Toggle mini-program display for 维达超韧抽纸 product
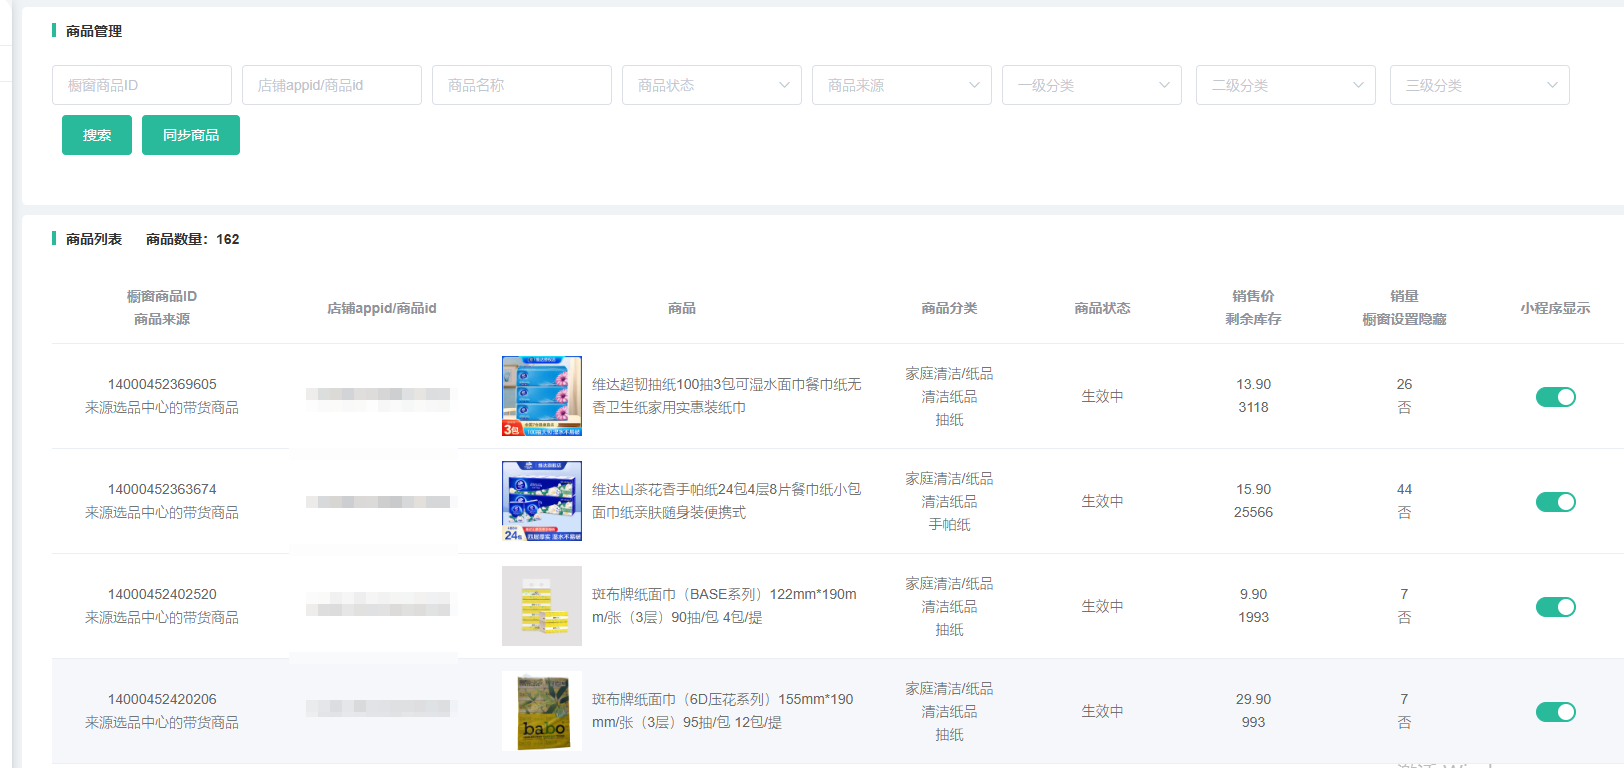 point(1555,397)
